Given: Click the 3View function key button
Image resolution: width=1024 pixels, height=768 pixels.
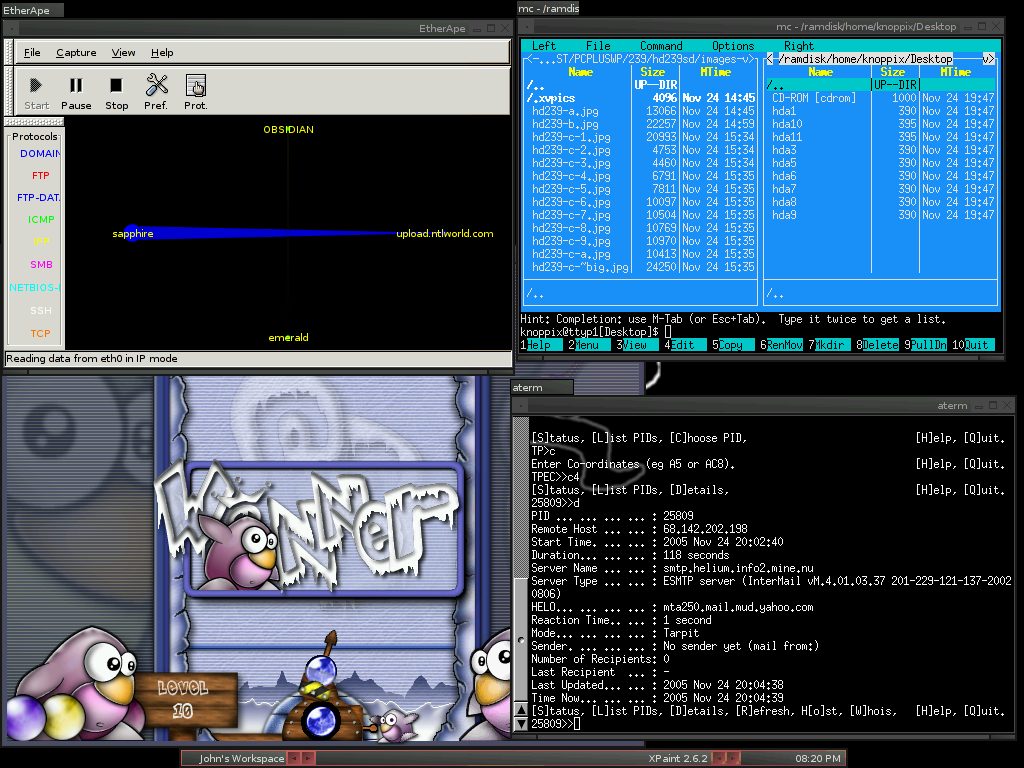Looking at the screenshot, I should [x=635, y=345].
